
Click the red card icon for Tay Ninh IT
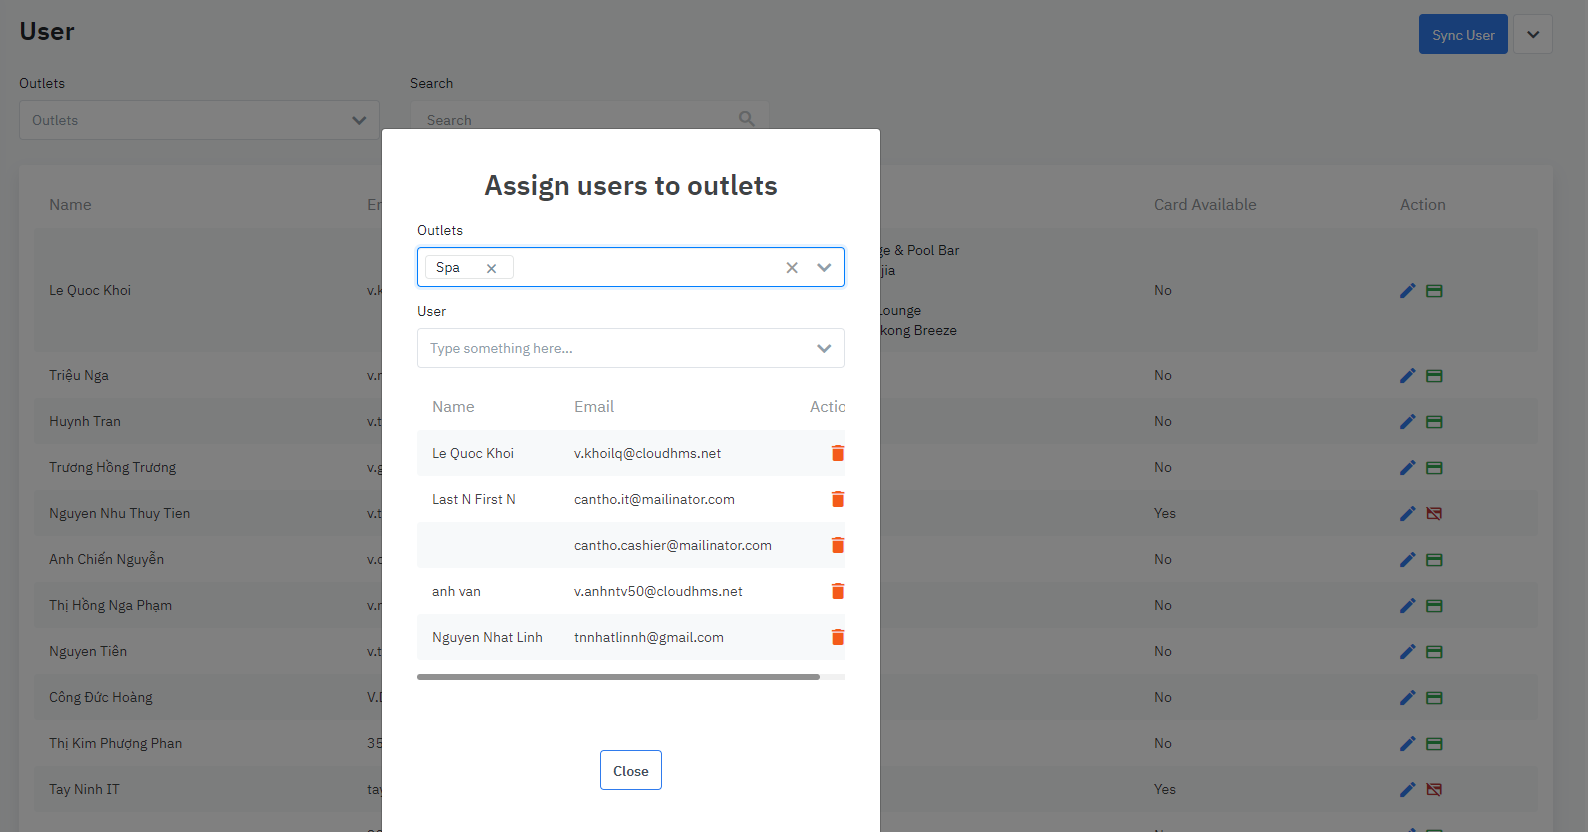[x=1434, y=790]
